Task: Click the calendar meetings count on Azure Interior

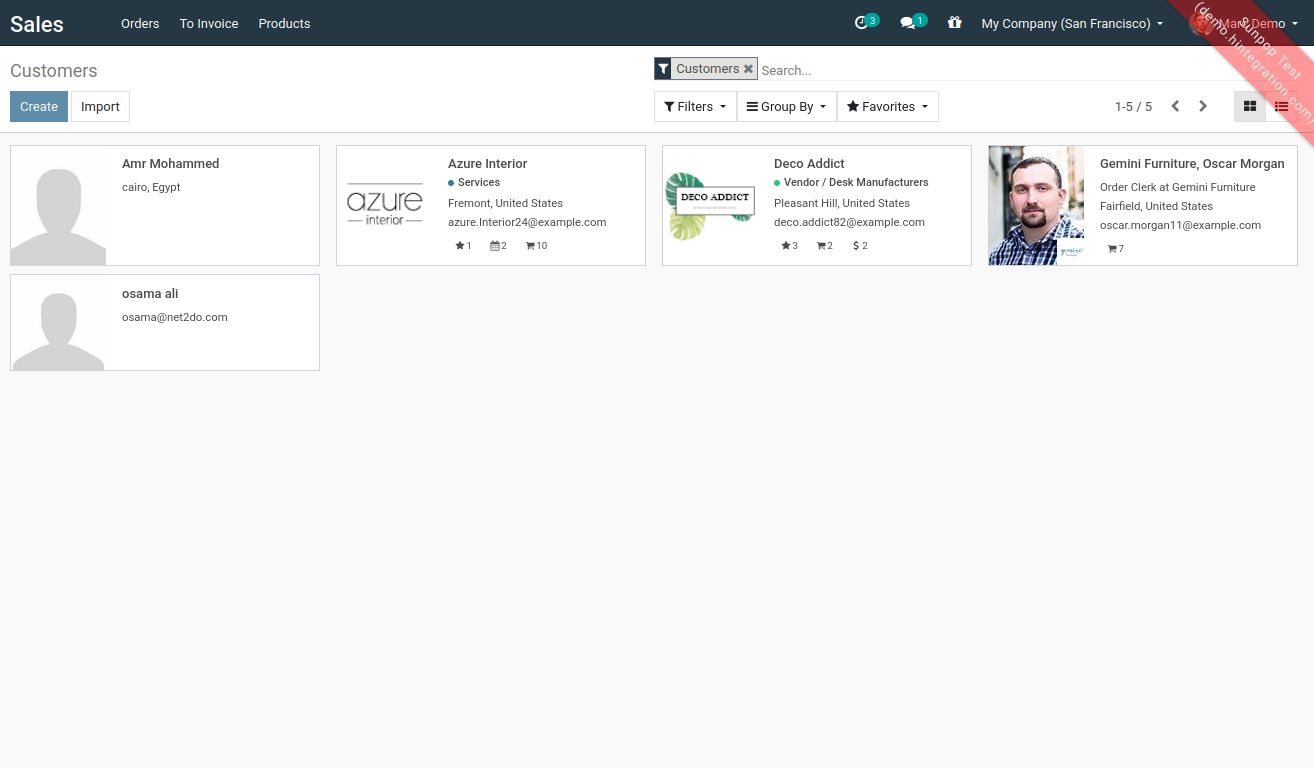Action: pos(498,246)
